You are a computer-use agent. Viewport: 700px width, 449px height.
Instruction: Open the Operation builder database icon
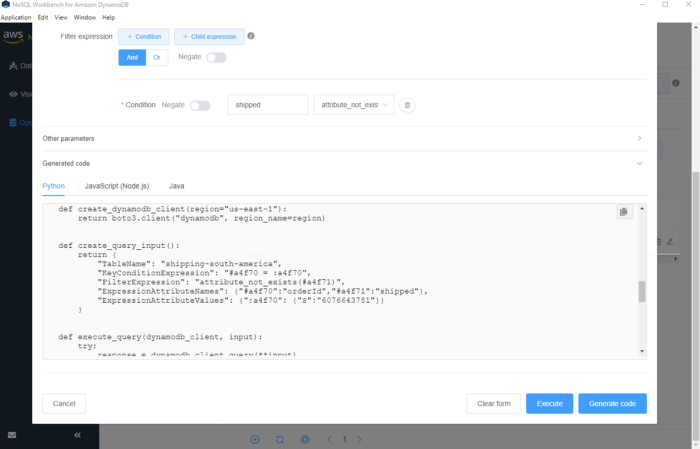tap(13, 123)
